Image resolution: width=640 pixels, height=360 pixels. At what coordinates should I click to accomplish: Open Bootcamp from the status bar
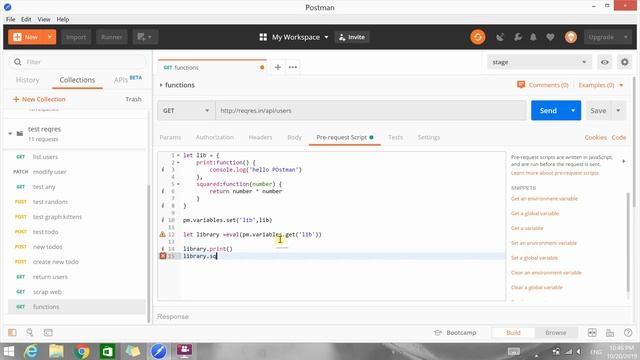coord(455,333)
